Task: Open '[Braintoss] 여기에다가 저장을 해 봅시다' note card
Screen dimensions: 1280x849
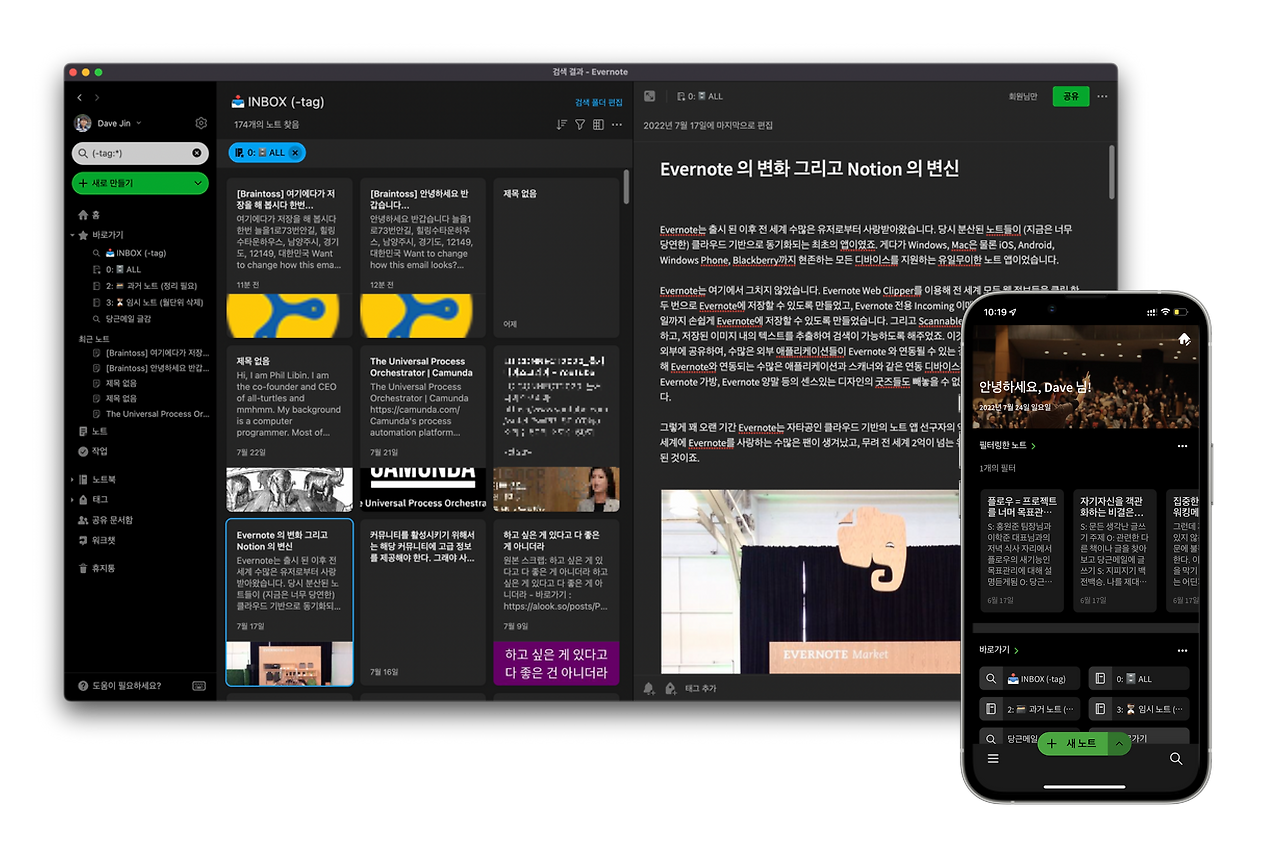Action: (x=289, y=258)
